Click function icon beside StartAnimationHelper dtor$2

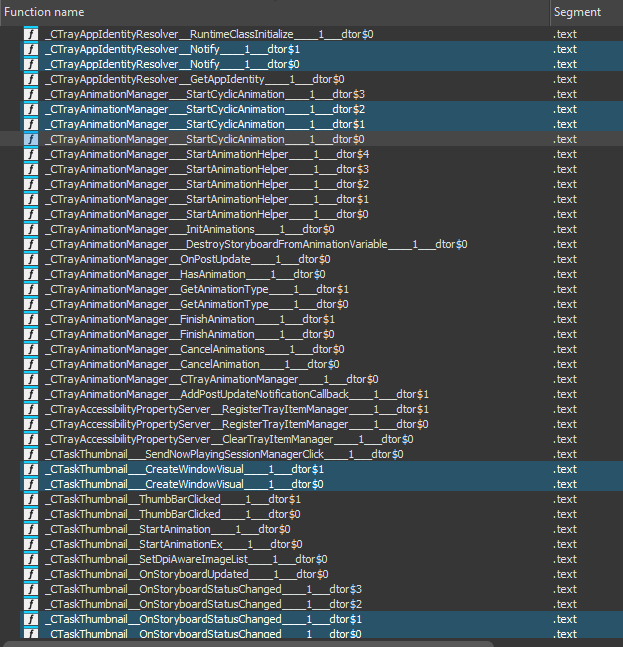coord(31,184)
